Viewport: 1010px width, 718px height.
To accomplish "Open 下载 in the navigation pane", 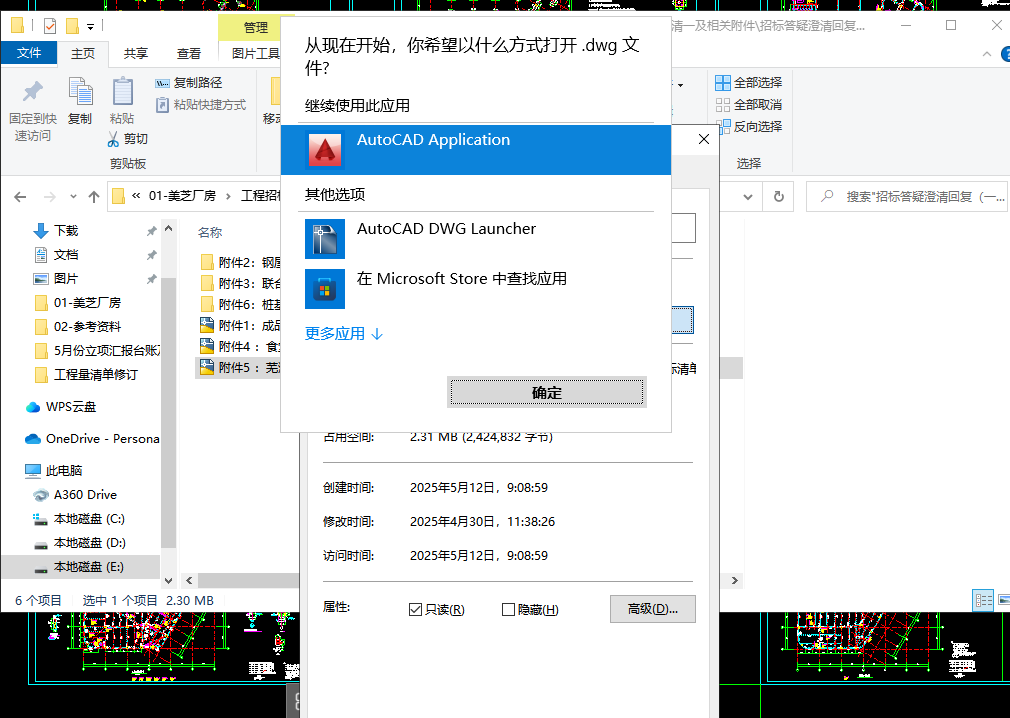I will tap(66, 231).
